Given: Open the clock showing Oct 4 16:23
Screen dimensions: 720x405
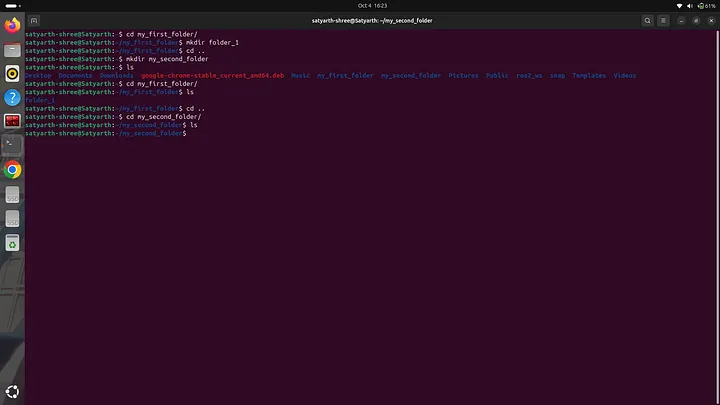Looking at the screenshot, I should click(x=372, y=6).
